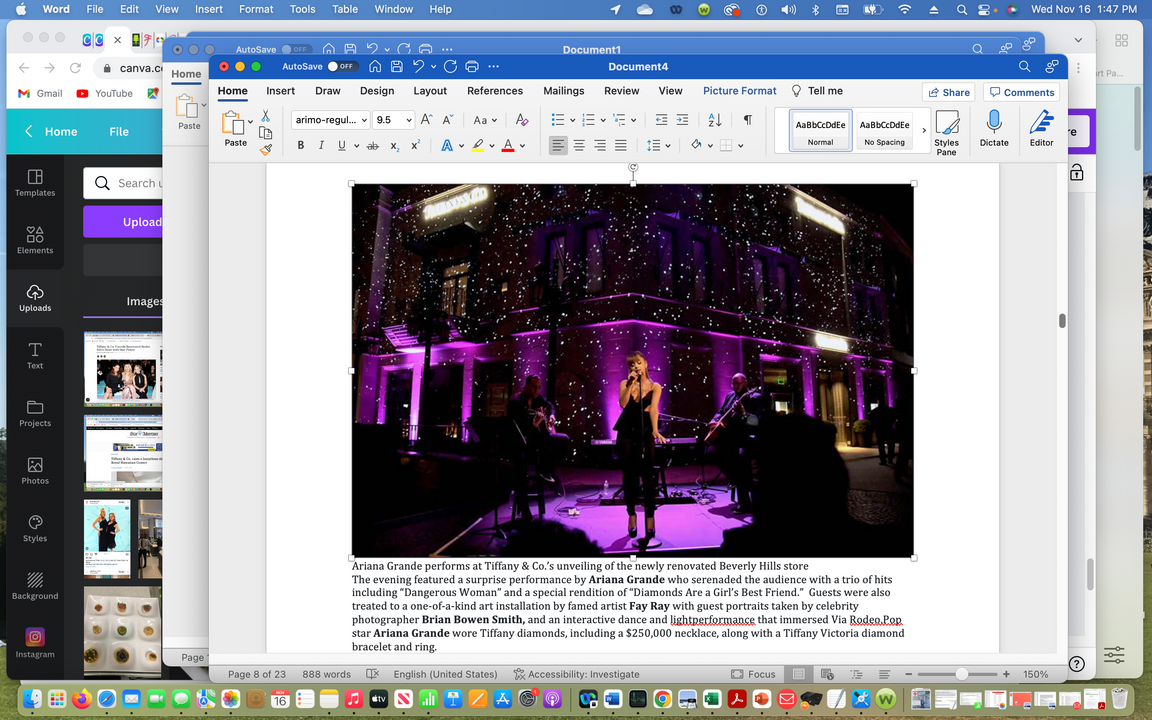This screenshot has height=720, width=1152.
Task: Open the Editor pane
Action: pyautogui.click(x=1041, y=129)
